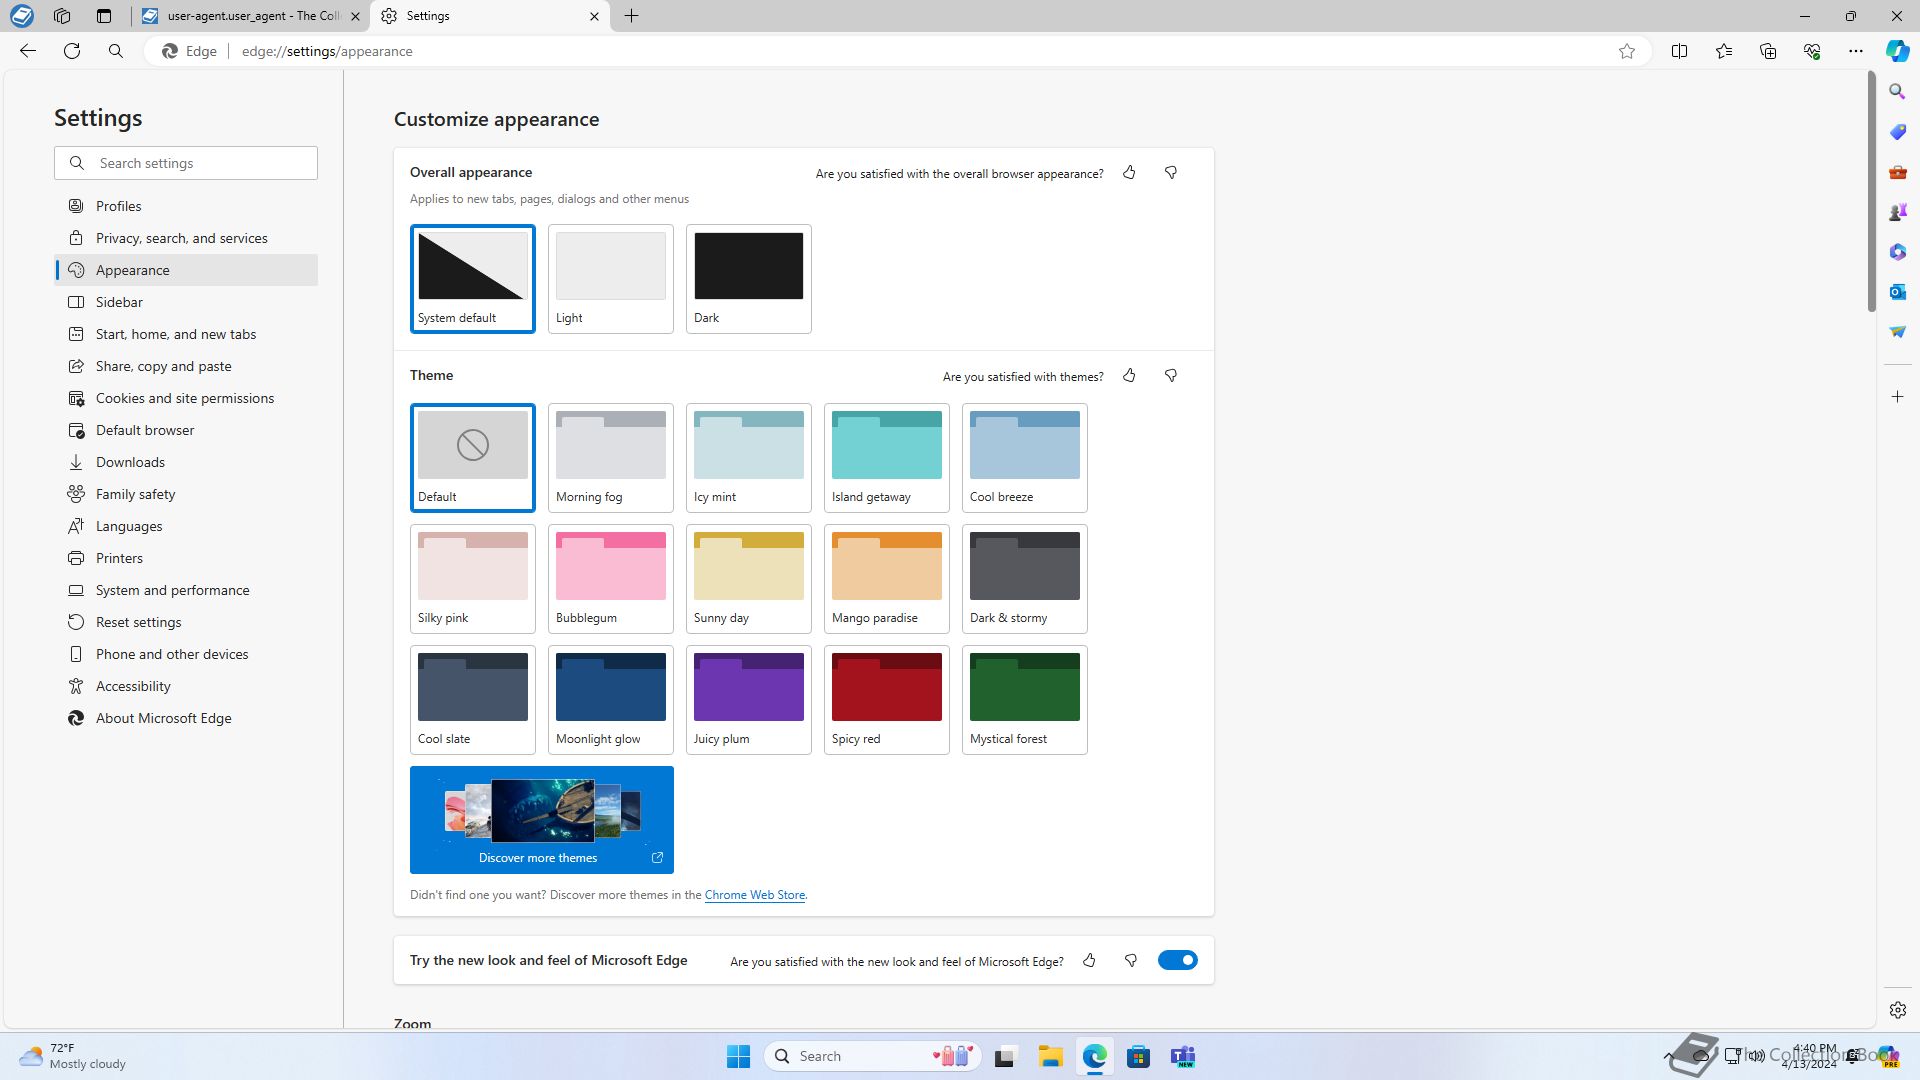Click Discover more themes tile
This screenshot has width=1920, height=1080.
coord(542,820)
